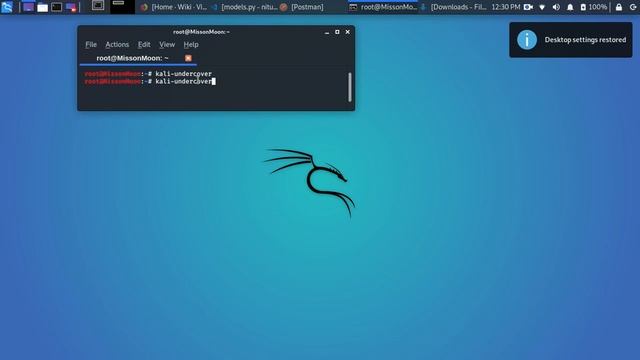Click the Desktop settings restored notification
Viewport: 640px width, 360px height.
coord(571,40)
